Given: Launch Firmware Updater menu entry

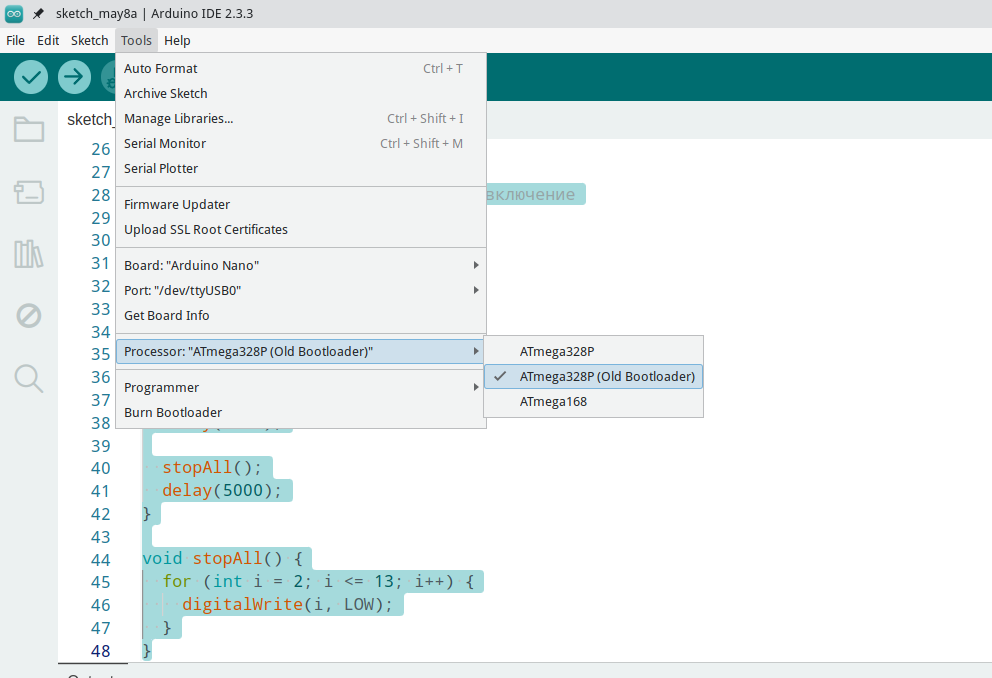Looking at the screenshot, I should (x=301, y=204).
